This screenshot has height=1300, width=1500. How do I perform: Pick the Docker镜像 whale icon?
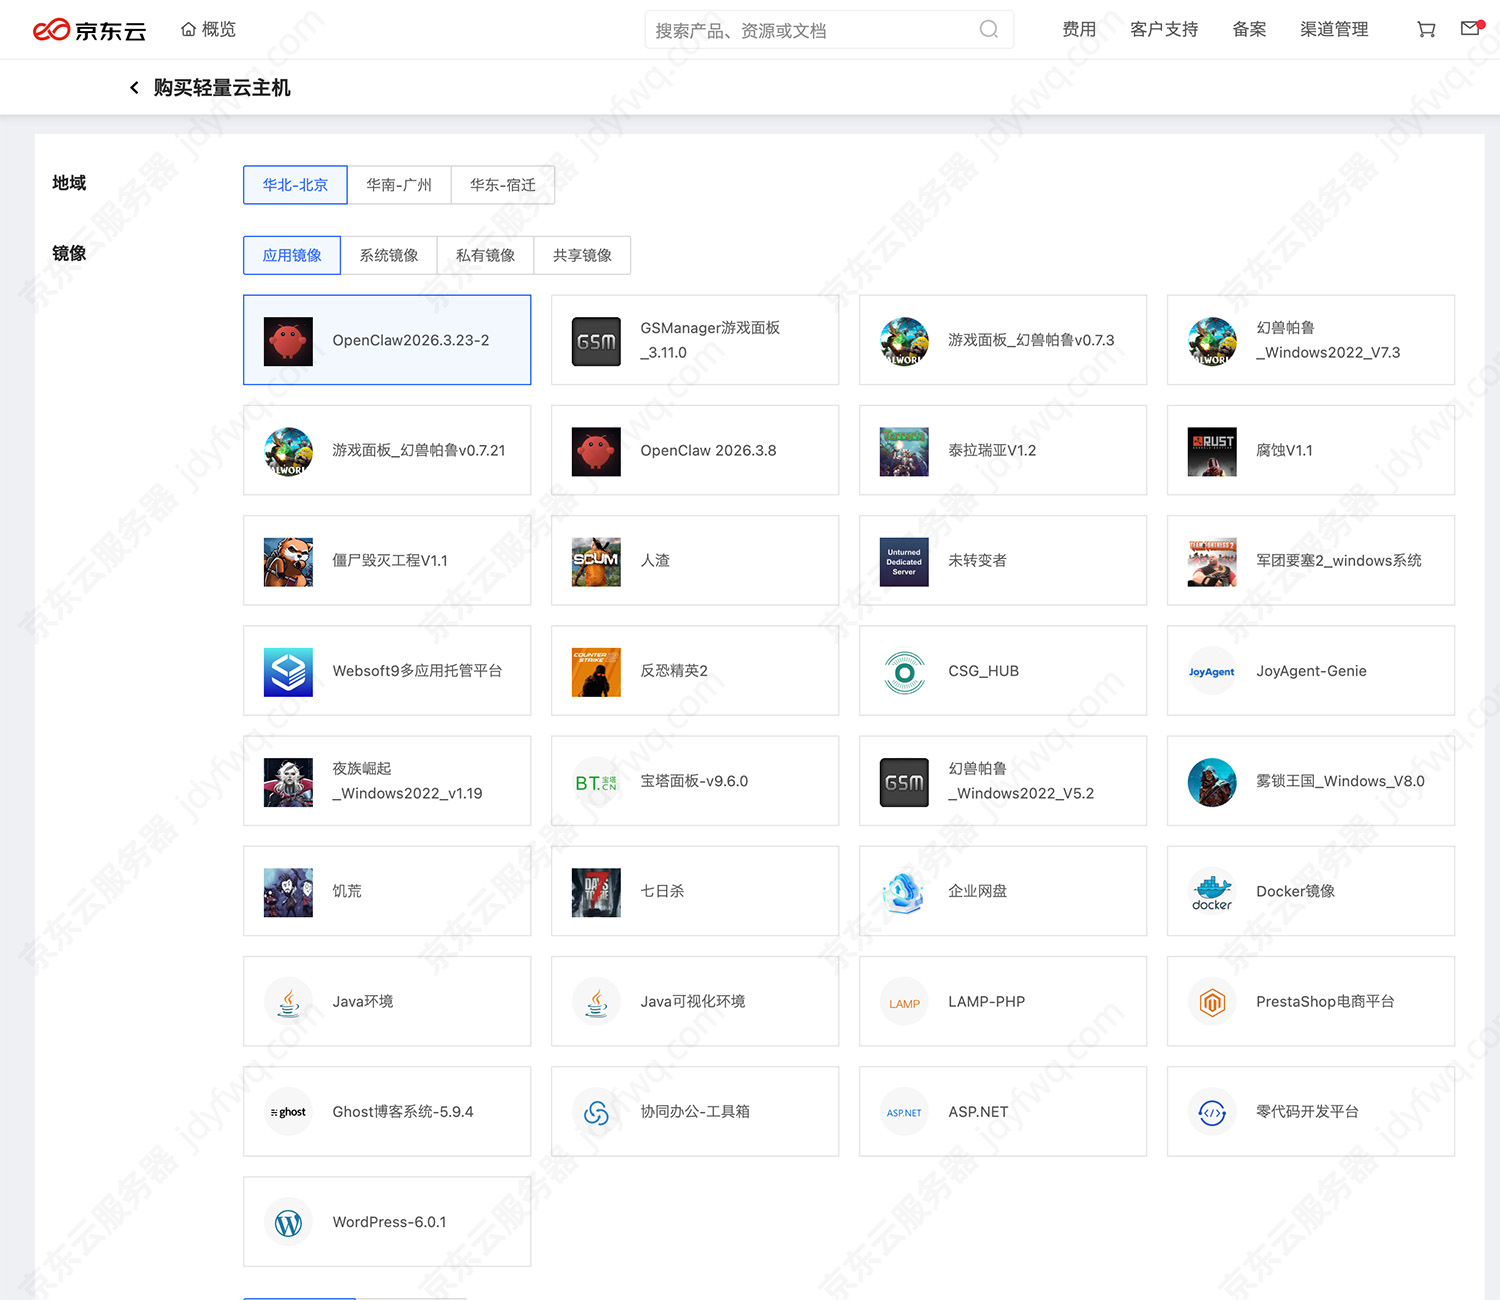1212,892
